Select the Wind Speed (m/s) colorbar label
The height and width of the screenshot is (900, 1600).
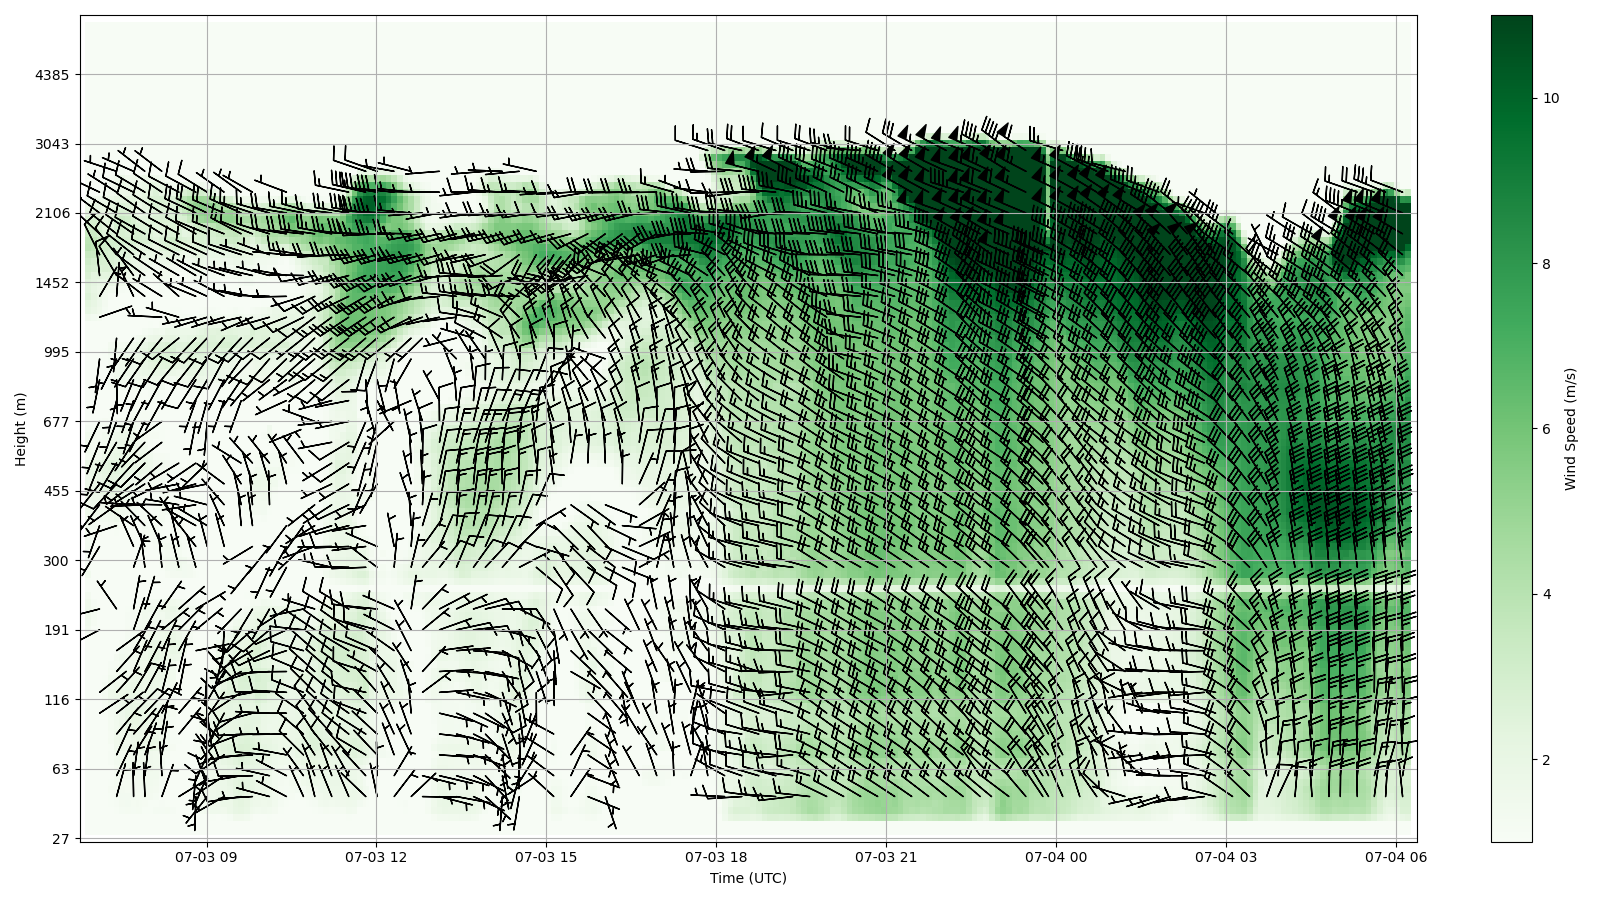click(1570, 429)
